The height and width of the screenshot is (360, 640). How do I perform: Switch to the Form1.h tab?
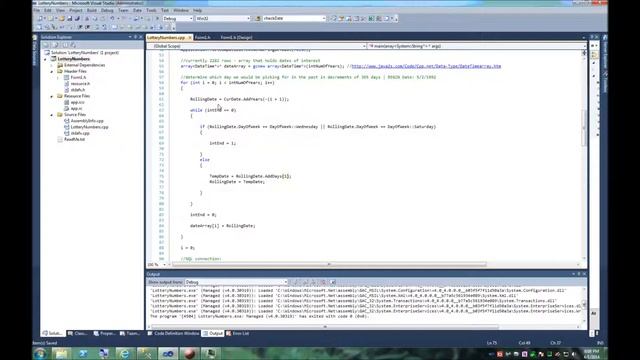(x=202, y=38)
